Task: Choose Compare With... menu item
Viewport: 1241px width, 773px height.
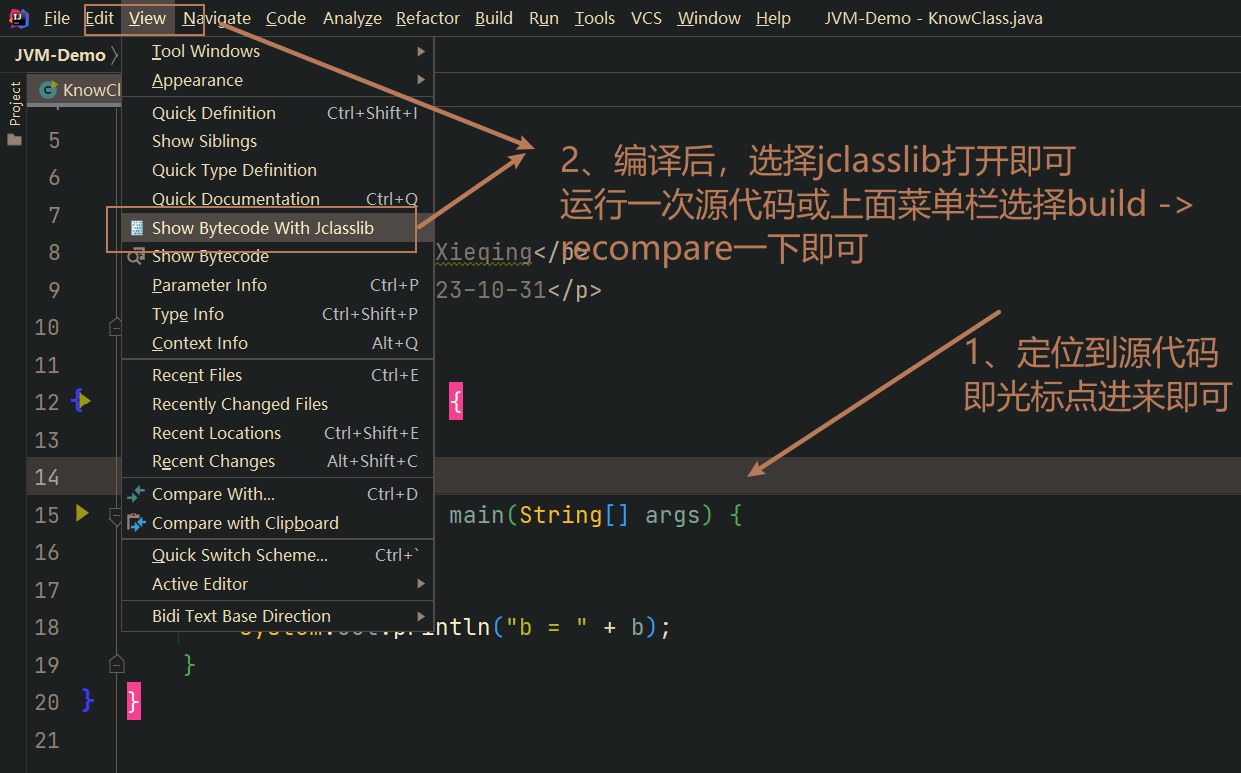Action: pyautogui.click(x=277, y=494)
